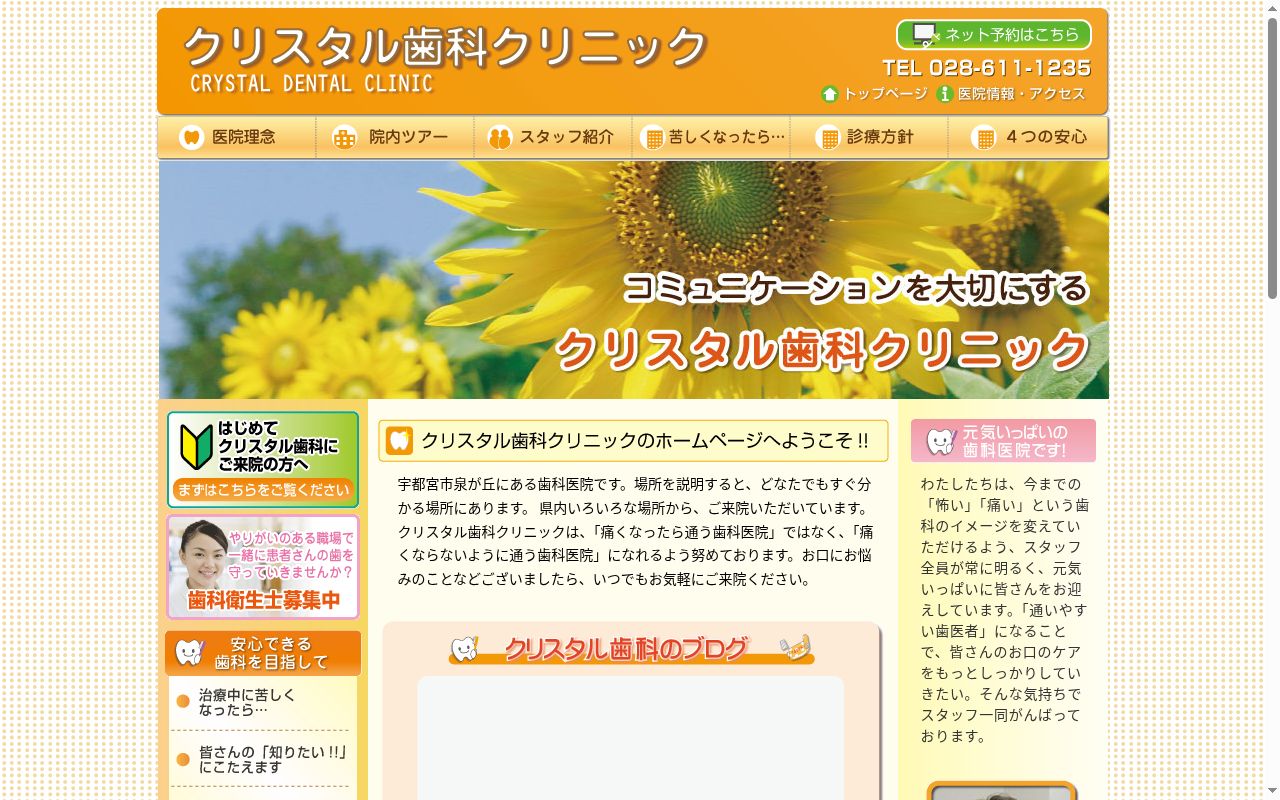The width and height of the screenshot is (1280, 800).
Task: Select 院内ツアー navigation tab
Action: [x=395, y=137]
